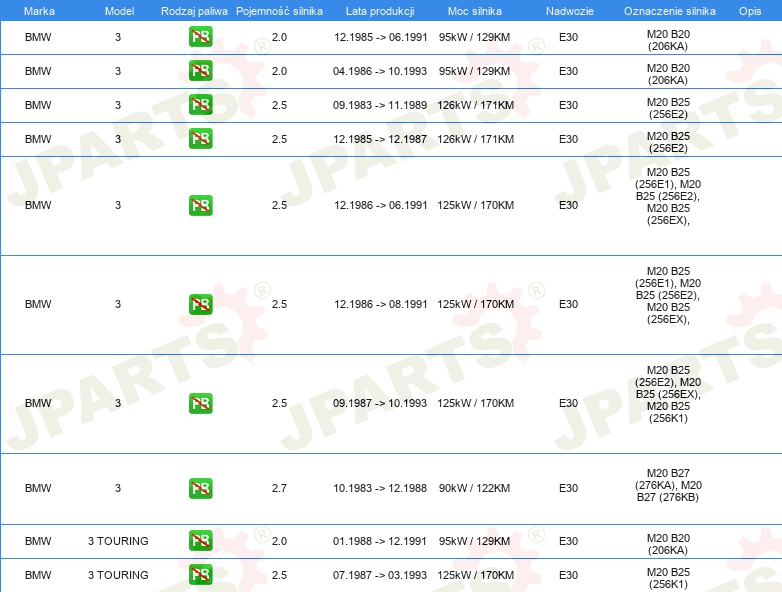The width and height of the screenshot is (782, 592).
Task: Click 125kW / 170KM in the 09.1987 -> 10.1993 row
Action: 475,403
